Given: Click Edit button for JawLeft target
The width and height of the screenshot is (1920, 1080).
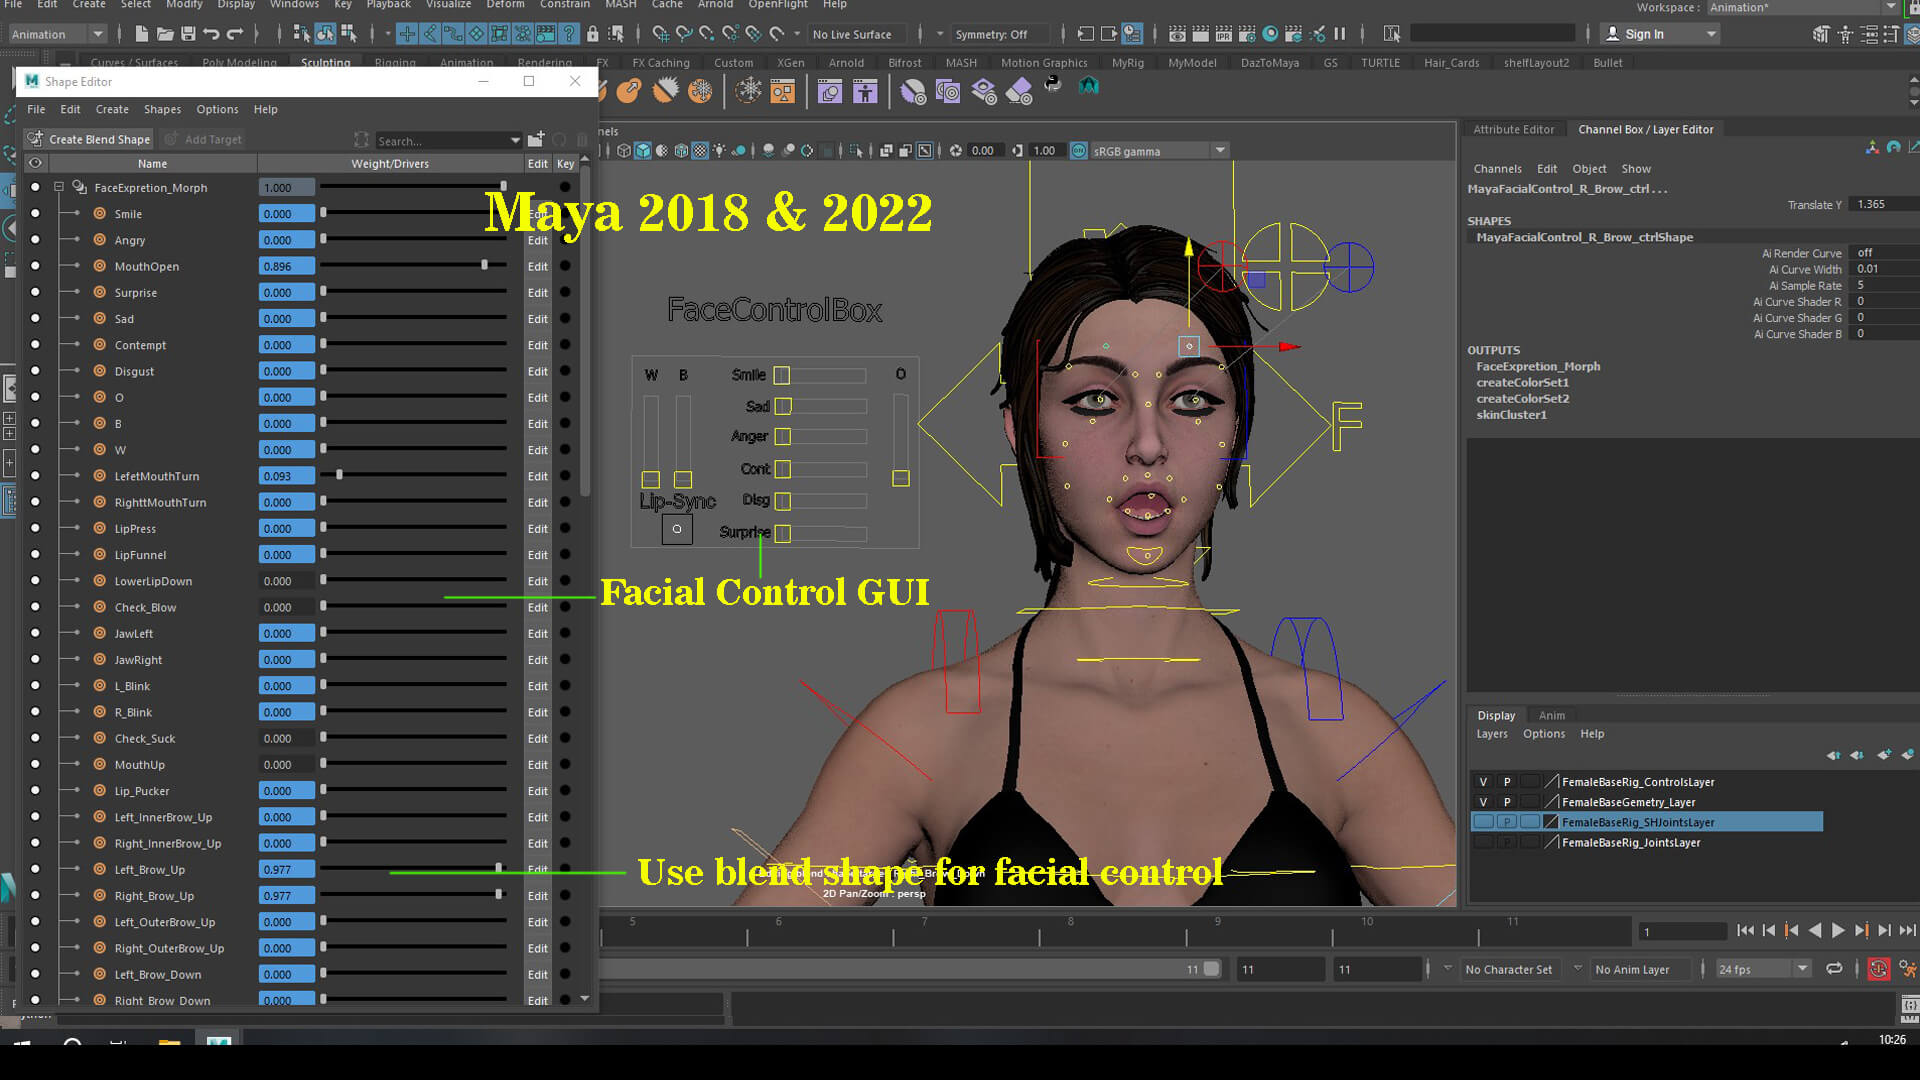Looking at the screenshot, I should (x=537, y=634).
